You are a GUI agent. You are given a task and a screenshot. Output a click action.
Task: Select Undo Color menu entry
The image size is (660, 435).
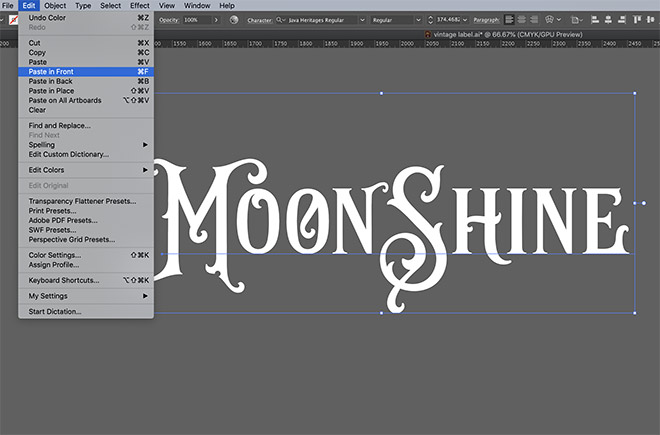49,18
